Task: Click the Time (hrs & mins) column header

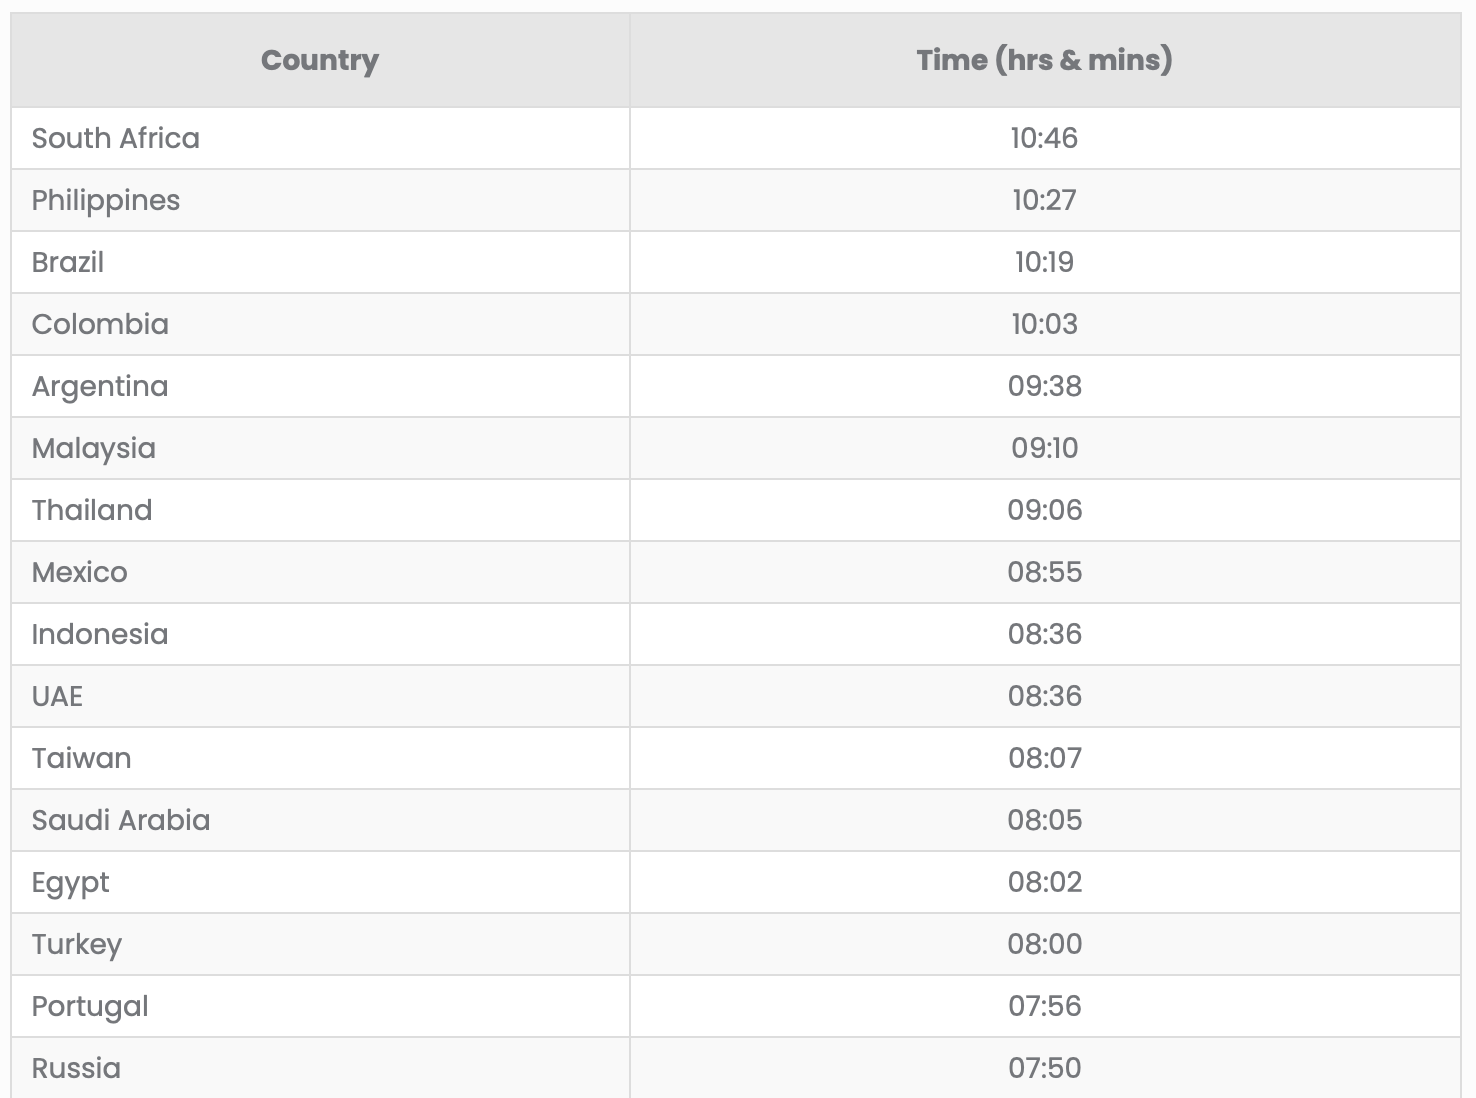Action: (x=1044, y=60)
